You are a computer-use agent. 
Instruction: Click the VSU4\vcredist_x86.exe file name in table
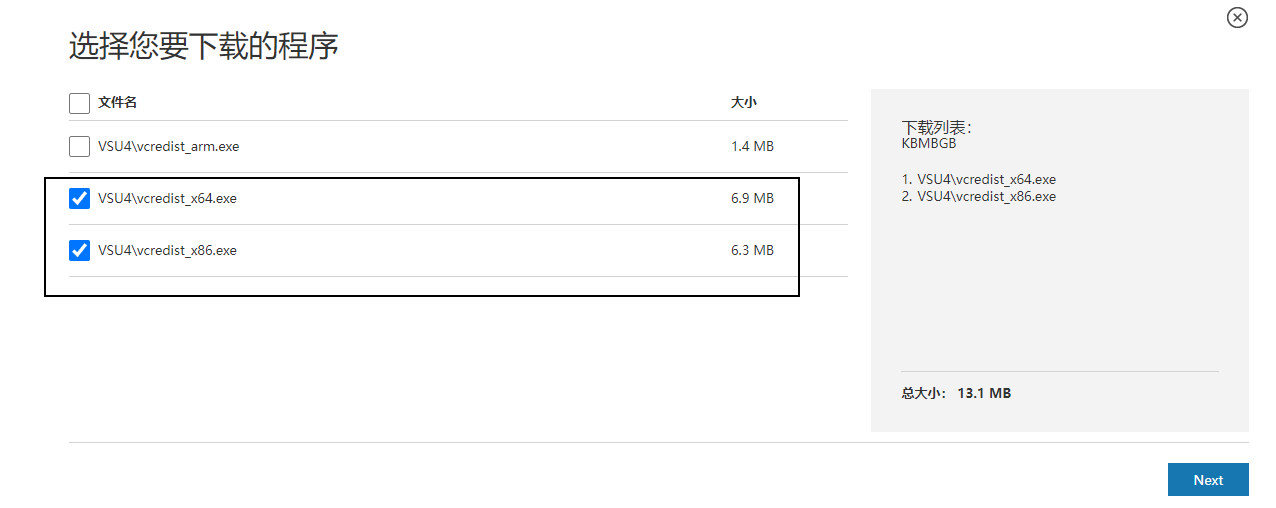[x=167, y=251]
